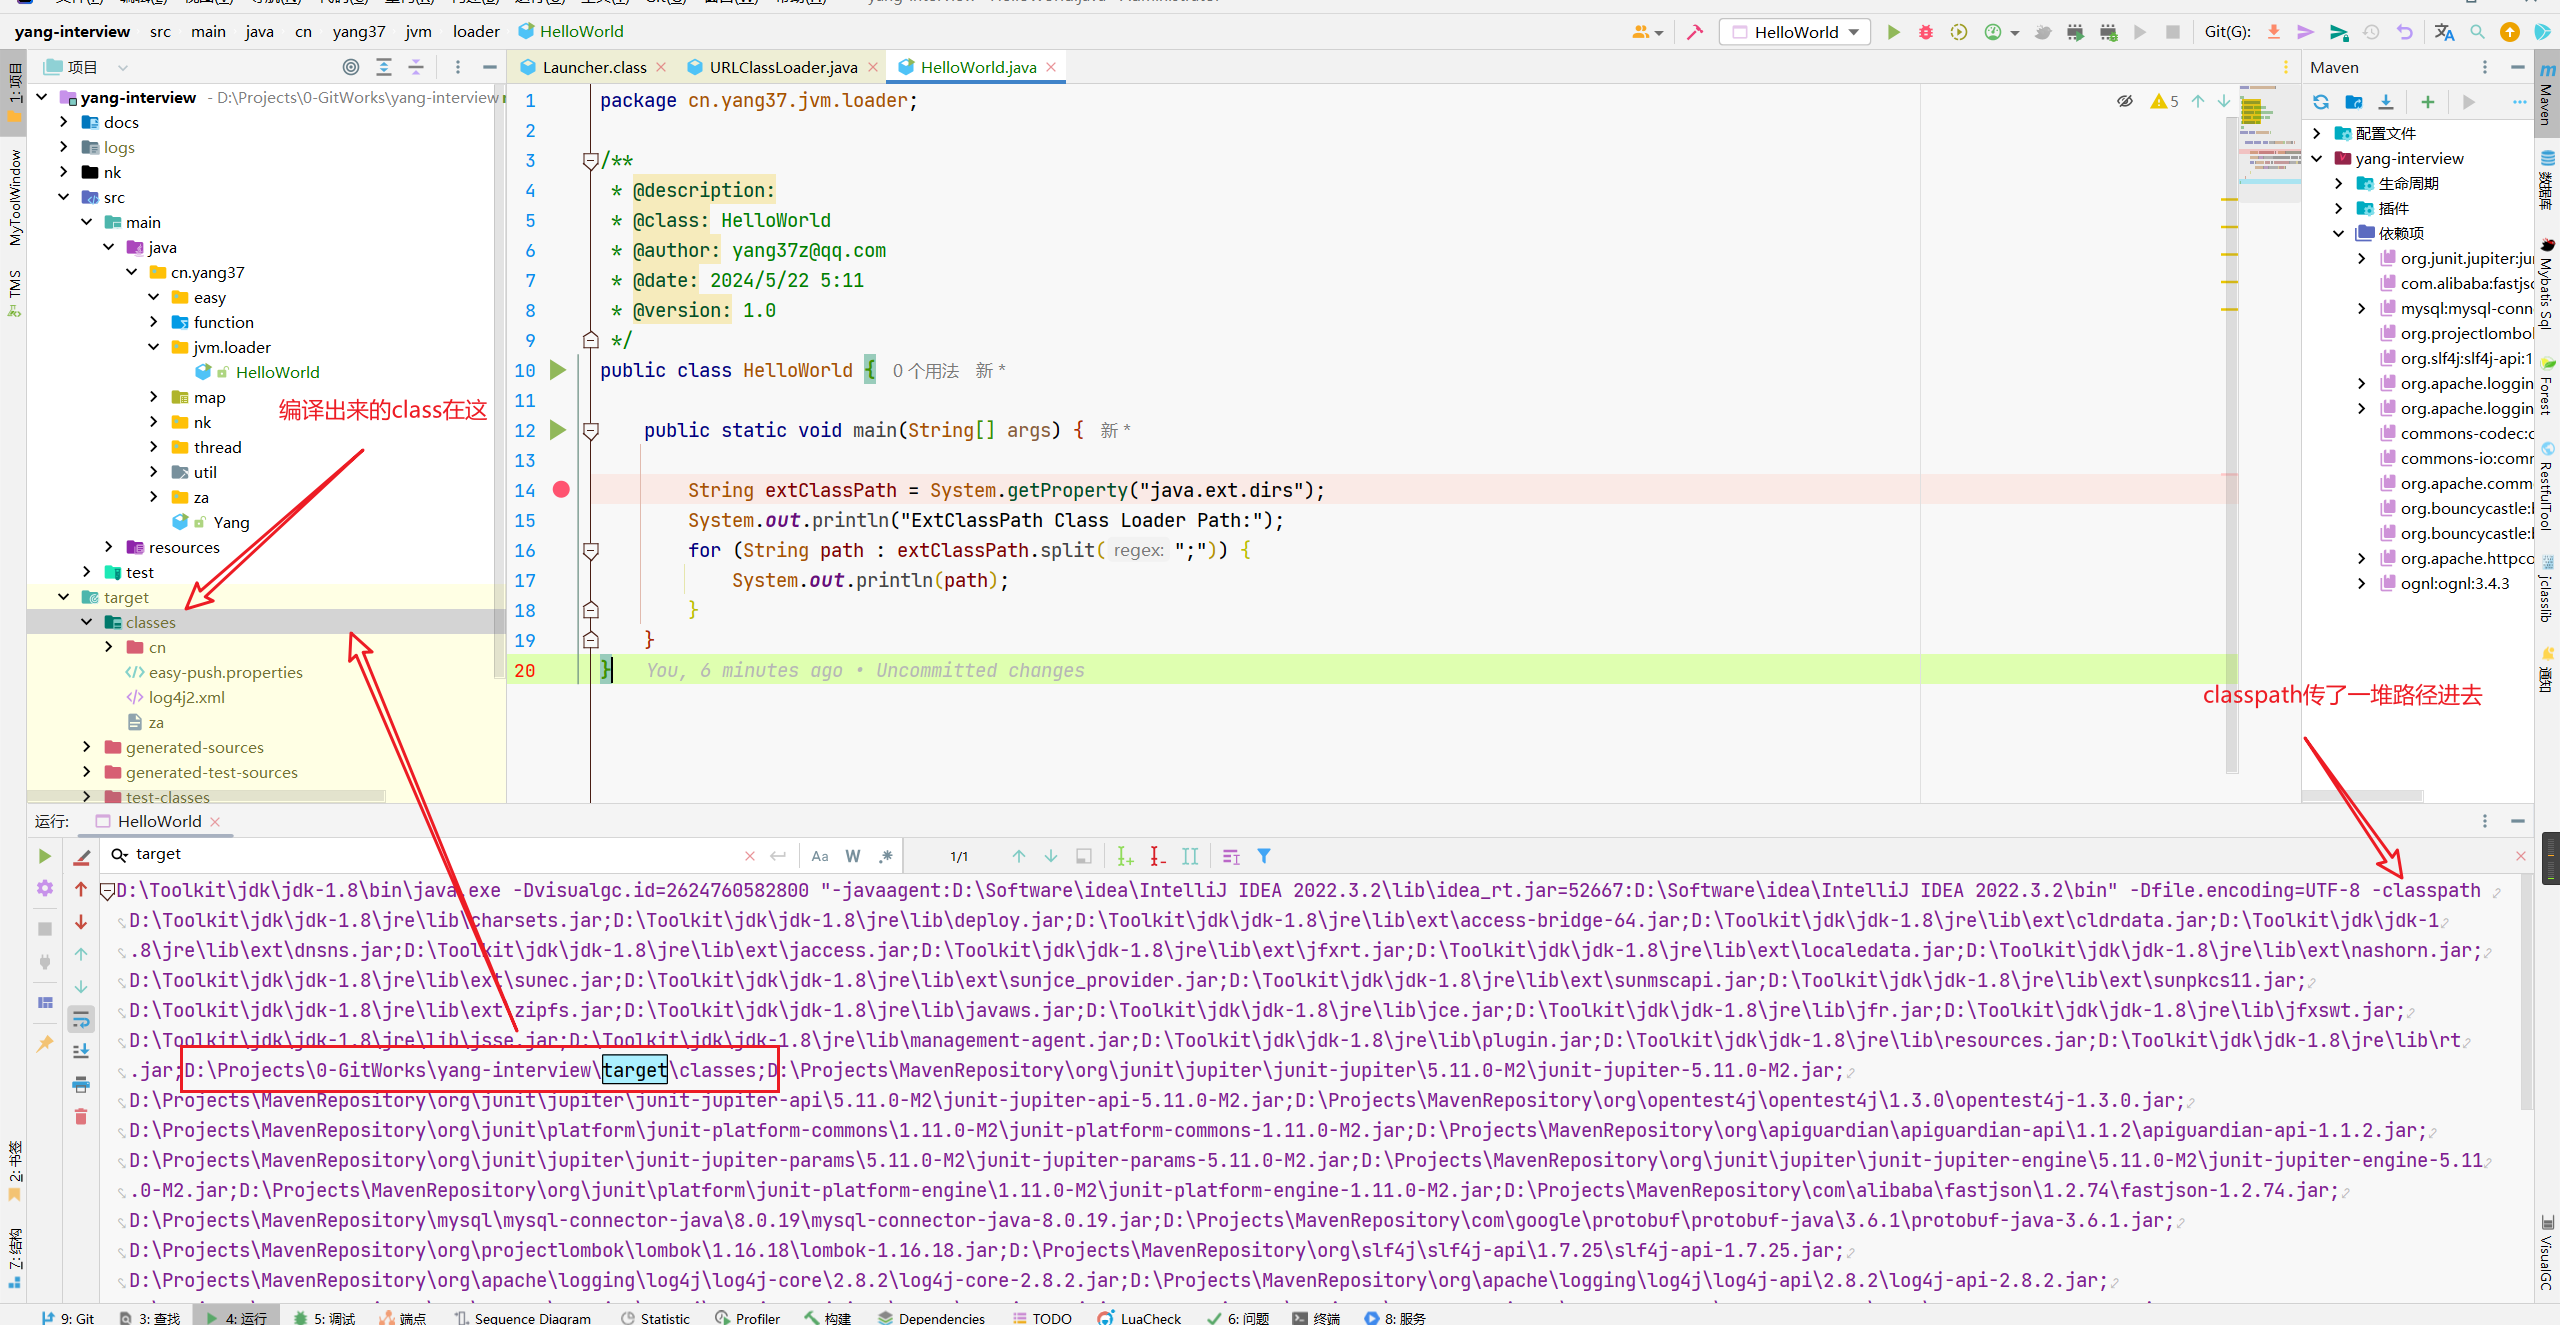Screen dimensions: 2560x1325
Task: Open Profiler tool window
Action: tap(747, 1317)
